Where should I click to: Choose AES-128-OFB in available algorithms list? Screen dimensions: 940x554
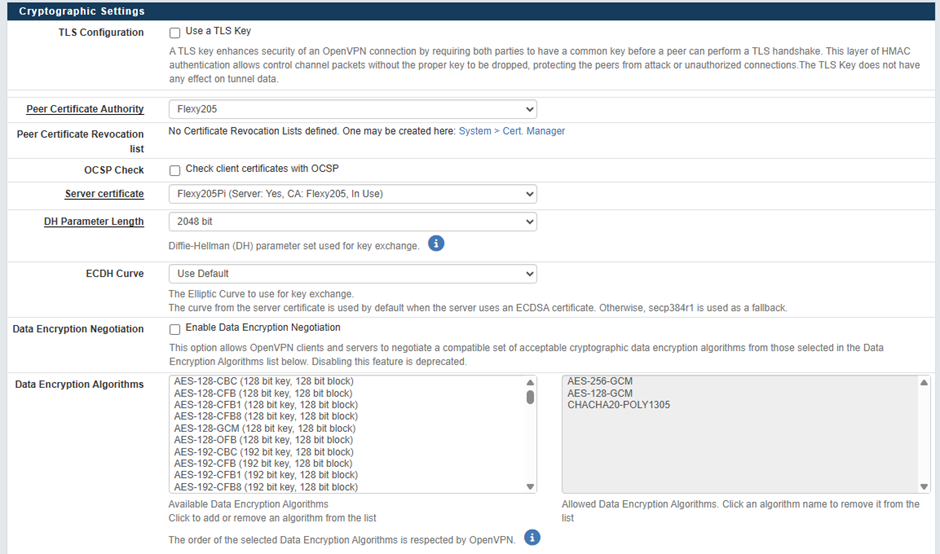coord(263,440)
